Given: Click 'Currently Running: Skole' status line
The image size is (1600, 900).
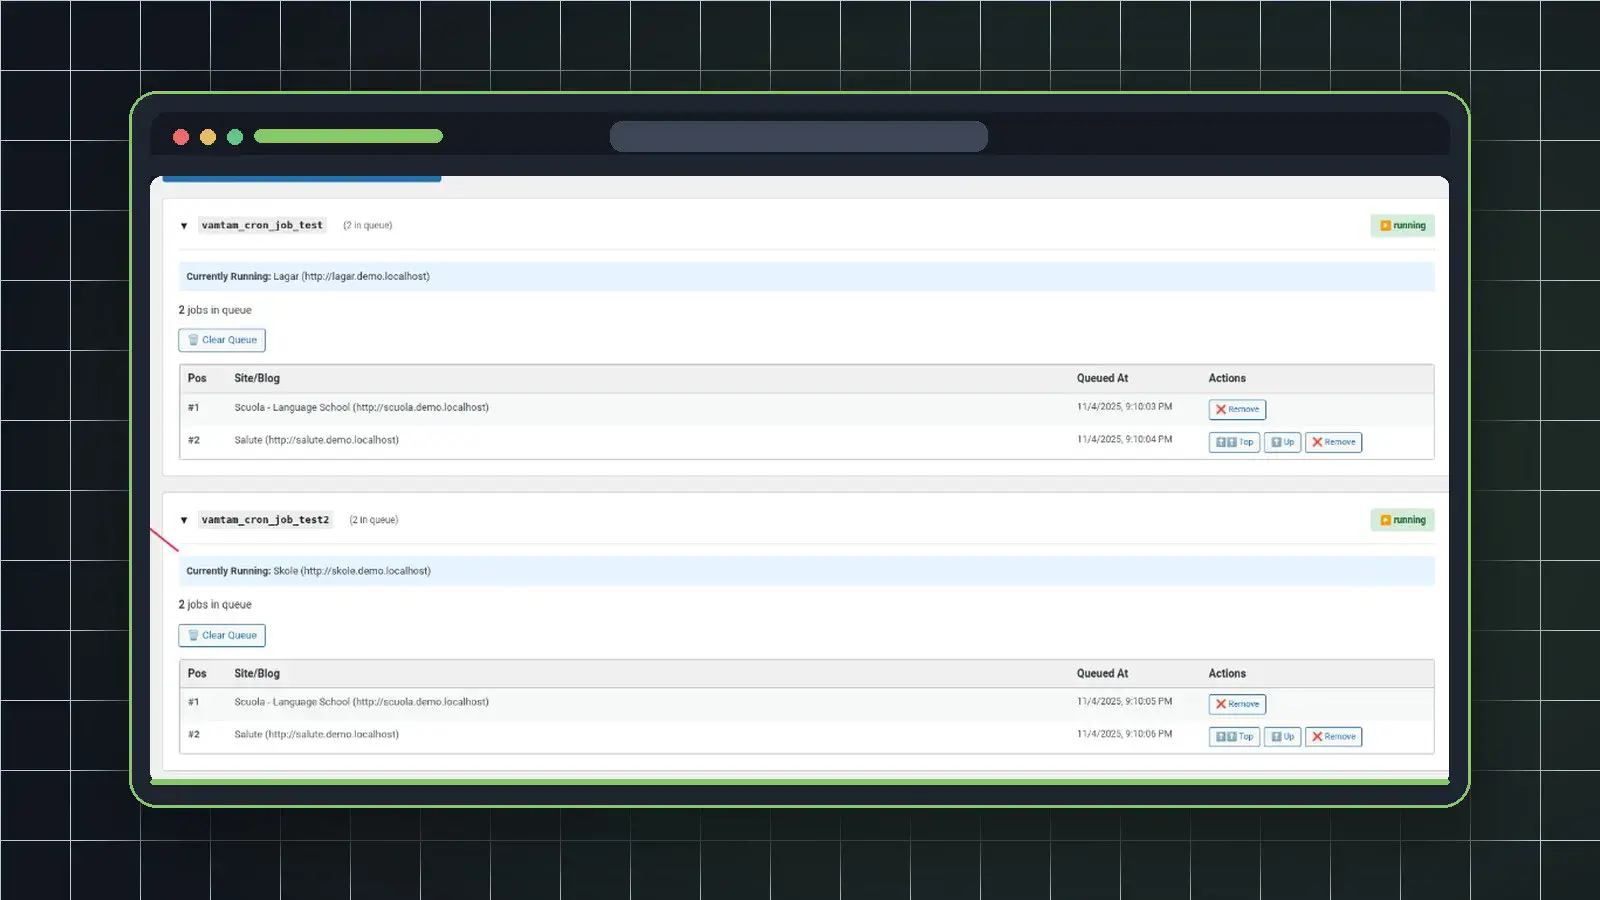Looking at the screenshot, I should pyautogui.click(x=806, y=571).
